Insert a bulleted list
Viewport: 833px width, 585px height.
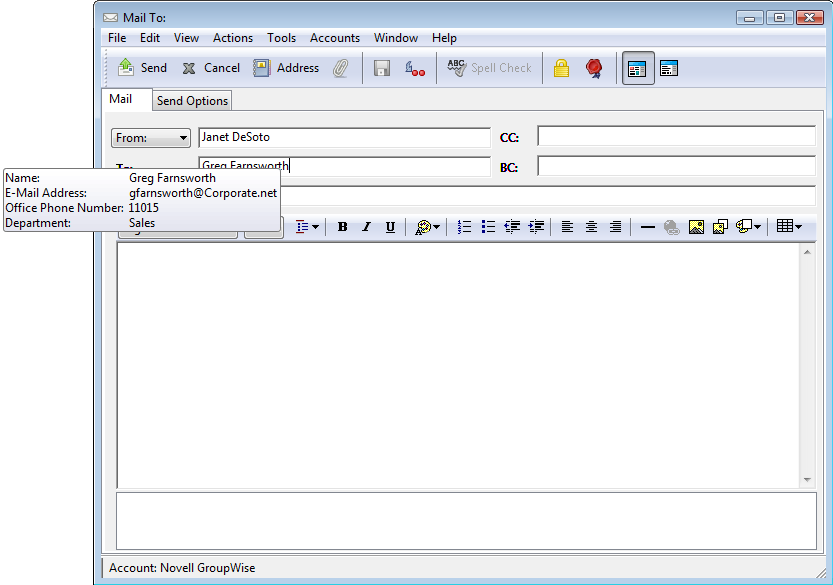click(488, 227)
